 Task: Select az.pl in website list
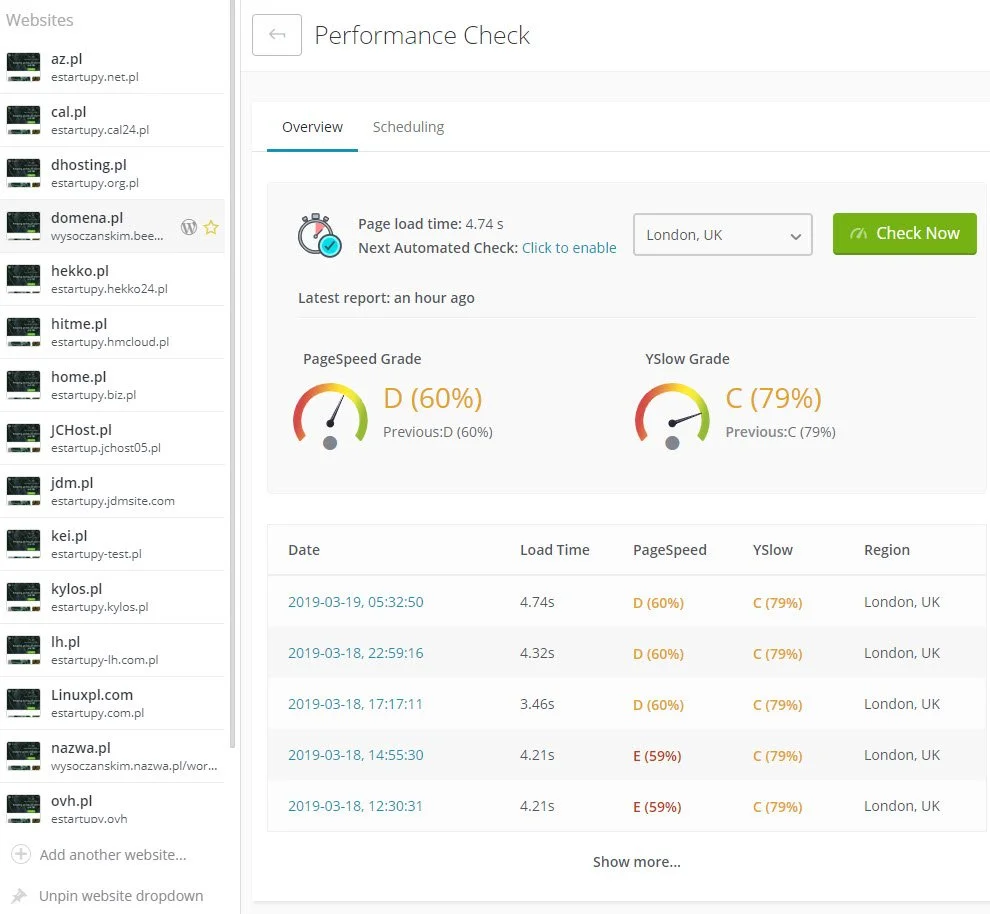[112, 67]
